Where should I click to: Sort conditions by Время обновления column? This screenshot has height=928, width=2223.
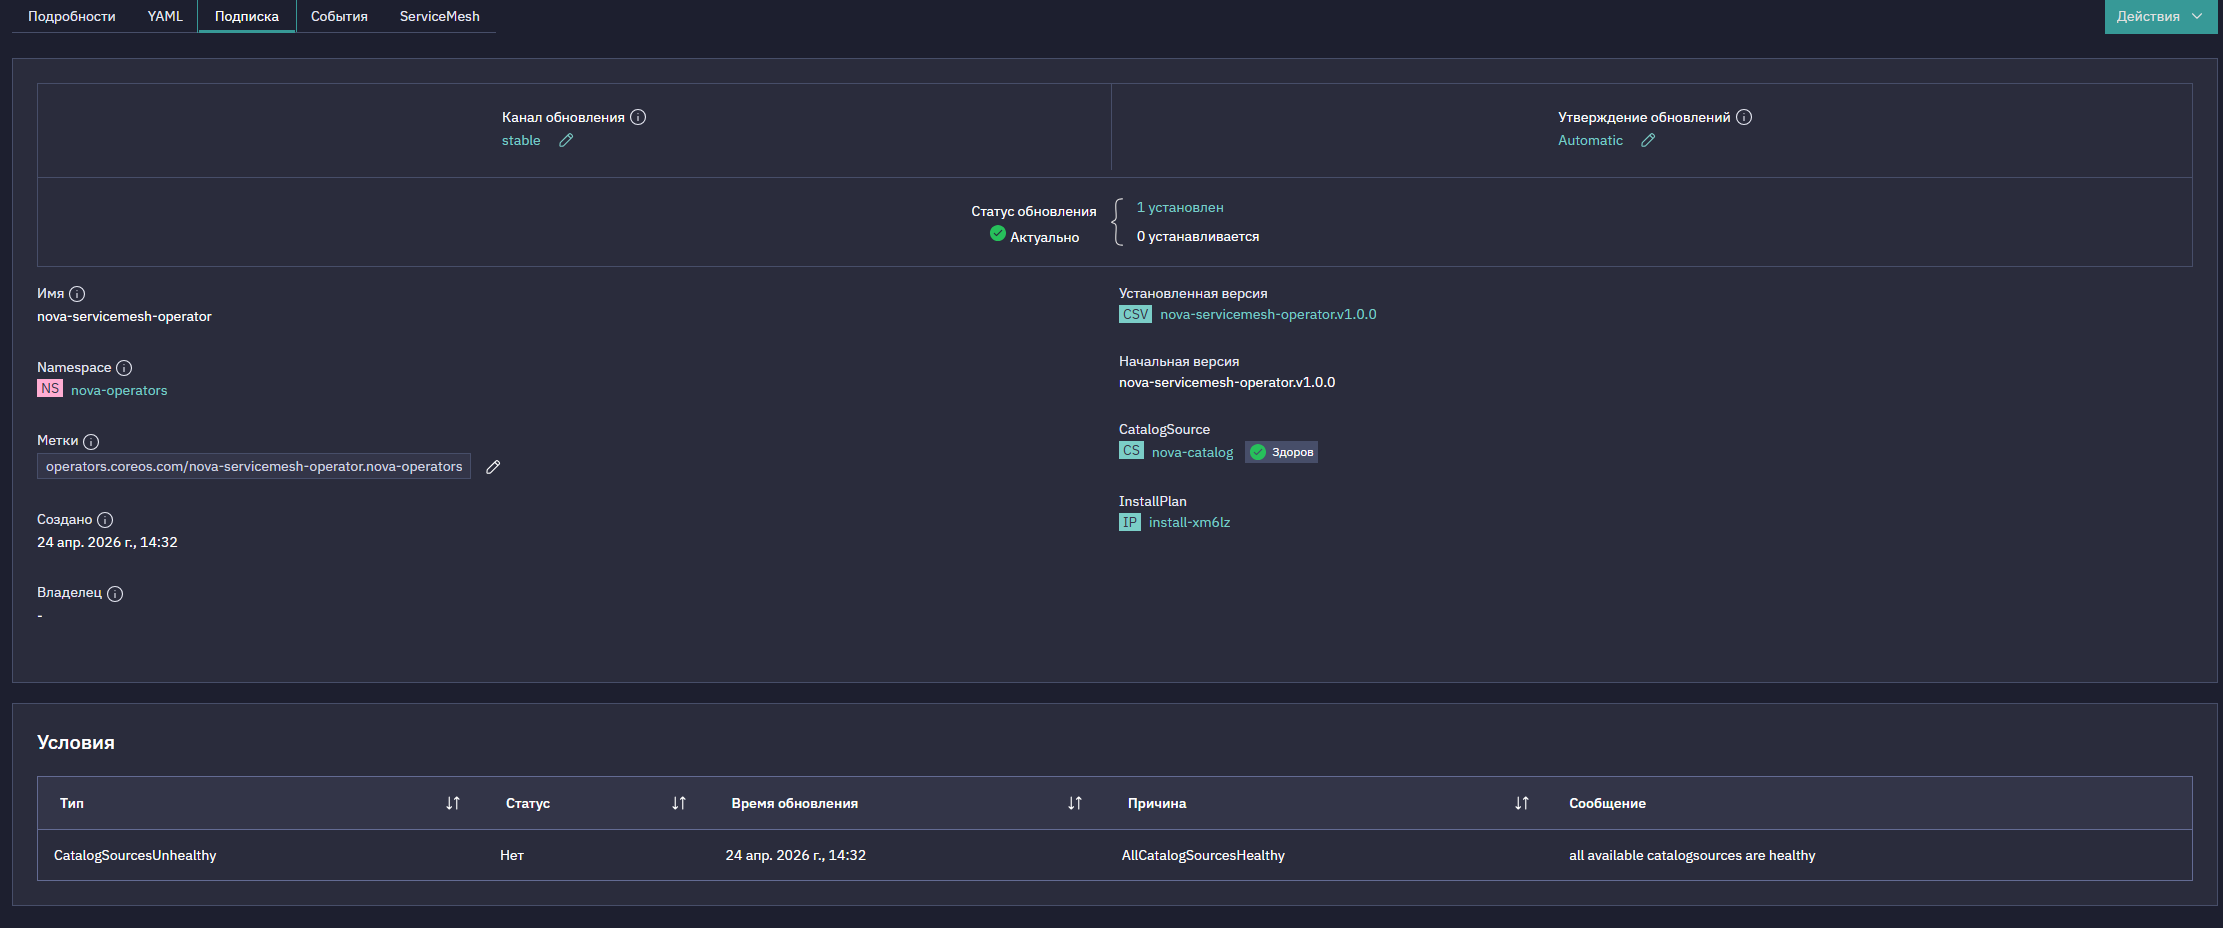(1075, 803)
